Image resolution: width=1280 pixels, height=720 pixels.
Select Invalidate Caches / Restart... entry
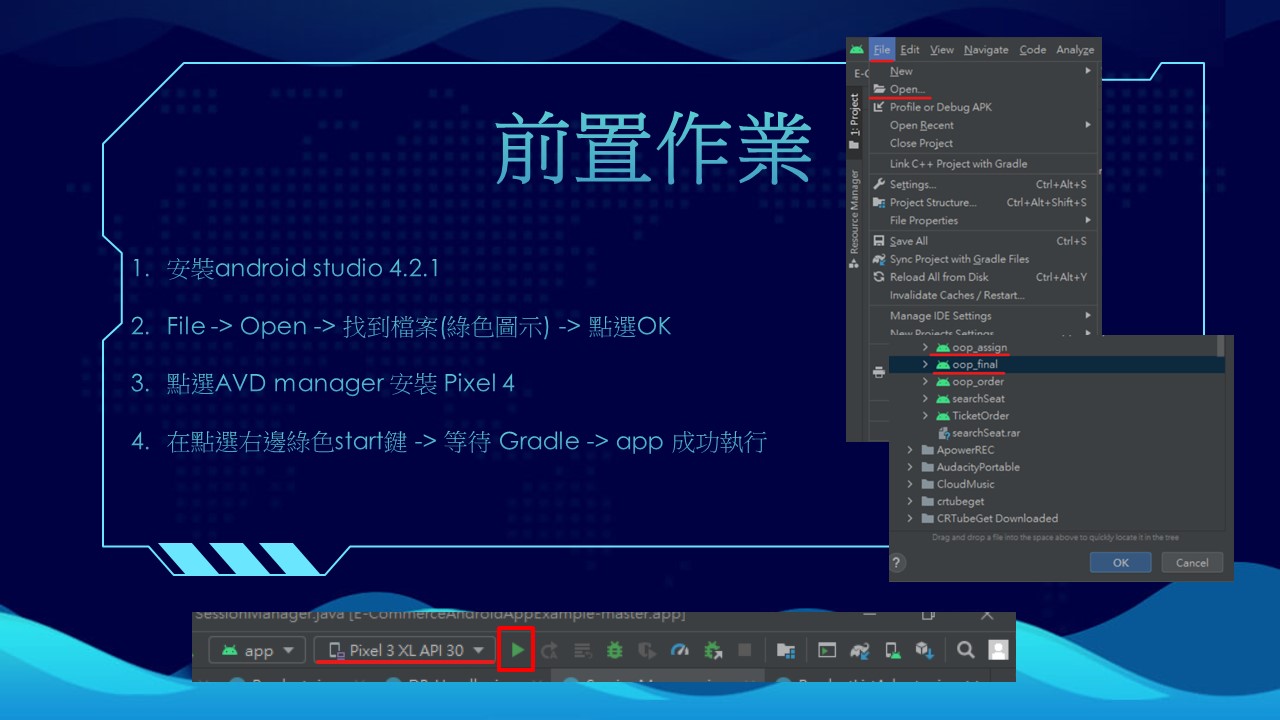coord(983,295)
